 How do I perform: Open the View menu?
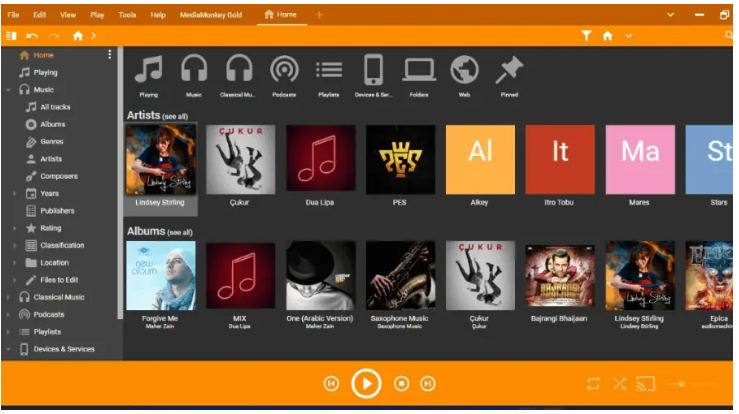[x=68, y=15]
